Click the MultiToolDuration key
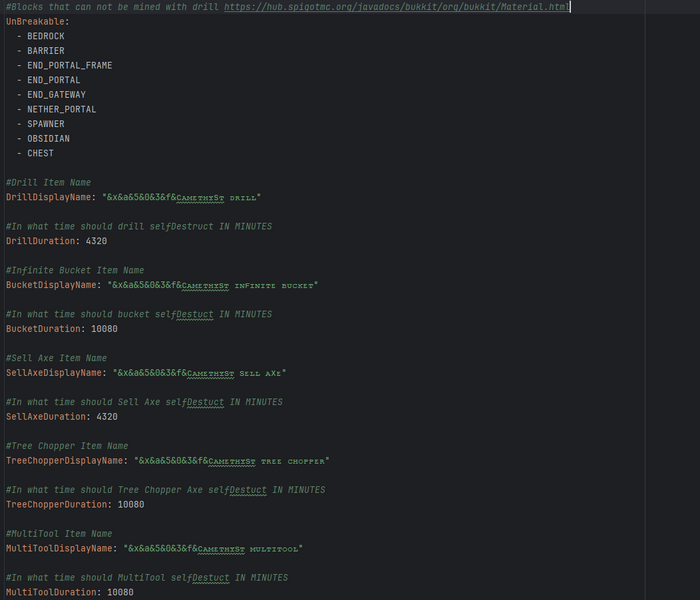700x600 pixels. coord(51,592)
